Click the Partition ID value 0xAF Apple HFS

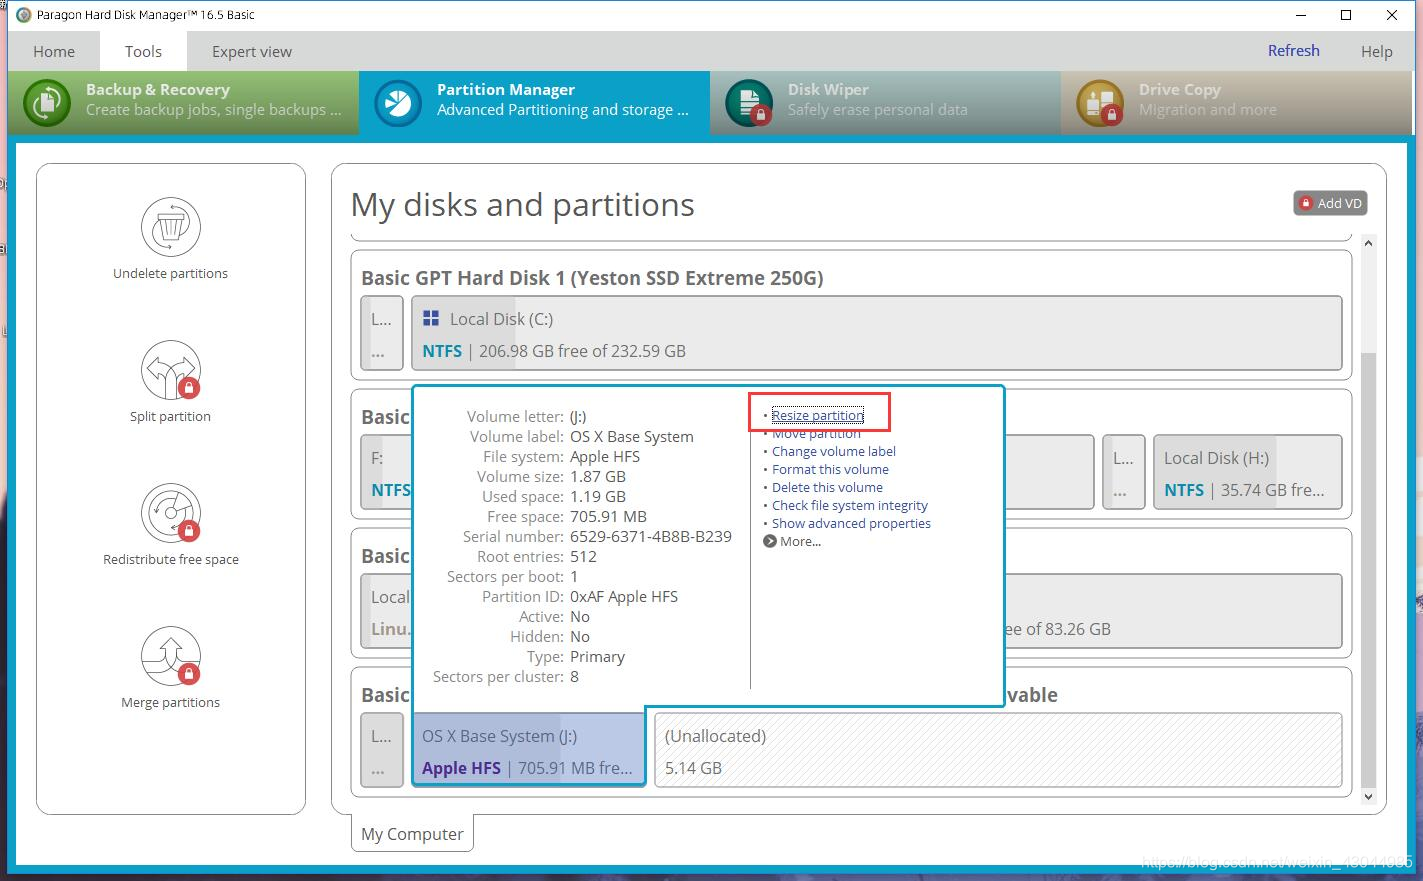624,596
